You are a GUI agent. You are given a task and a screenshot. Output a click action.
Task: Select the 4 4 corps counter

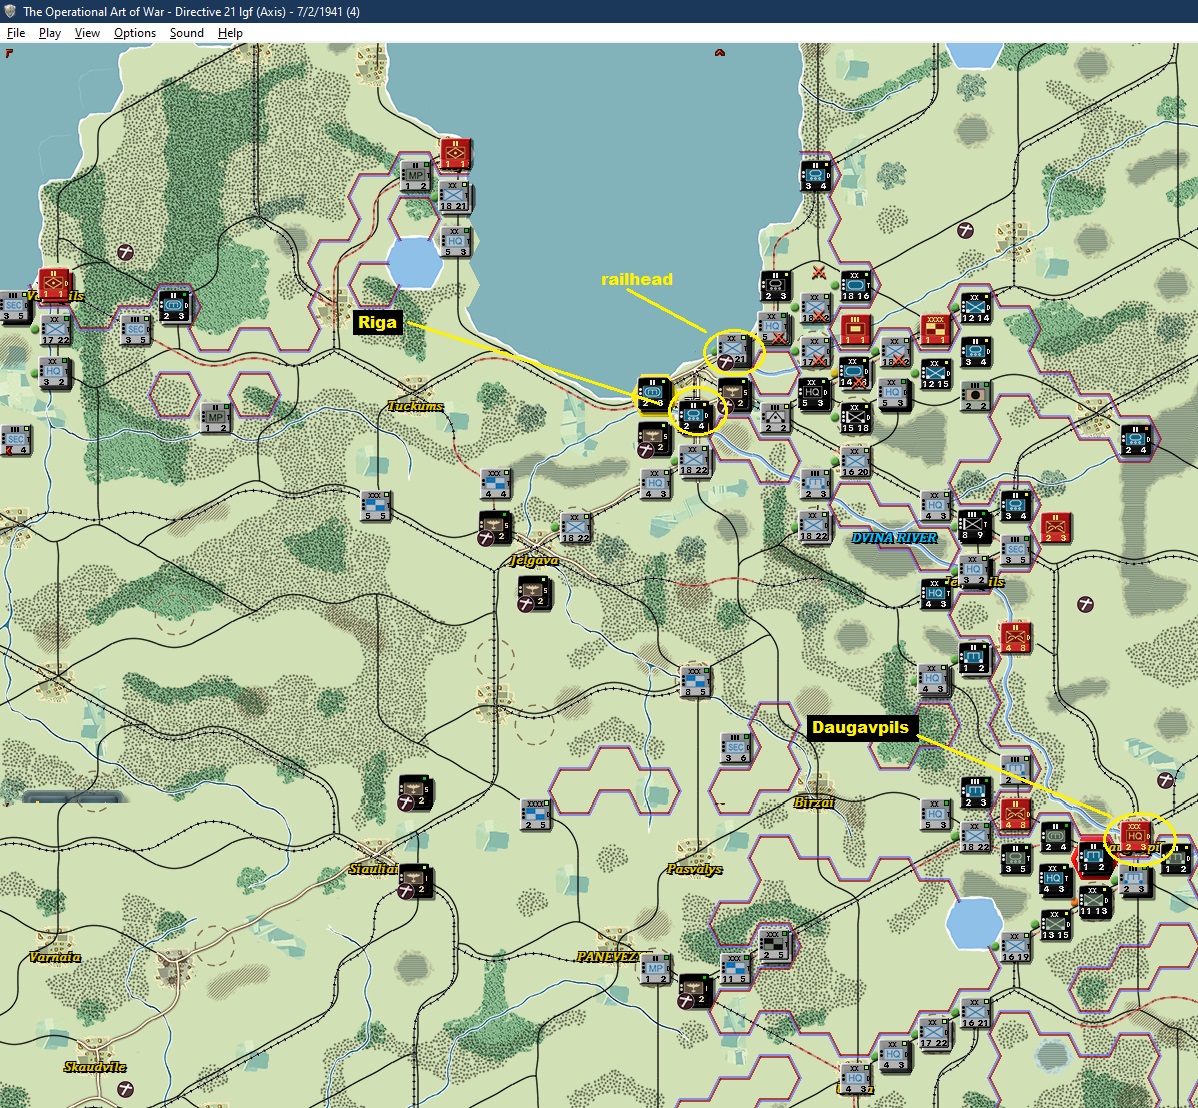click(497, 484)
